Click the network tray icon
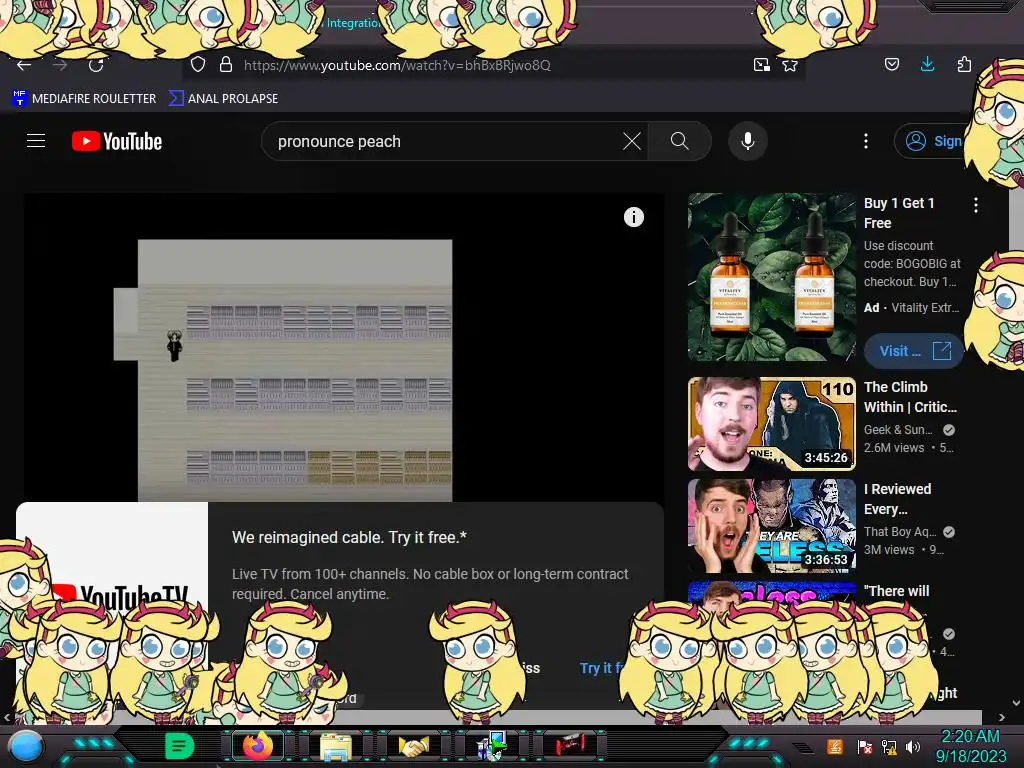The width and height of the screenshot is (1024, 768). [889, 747]
